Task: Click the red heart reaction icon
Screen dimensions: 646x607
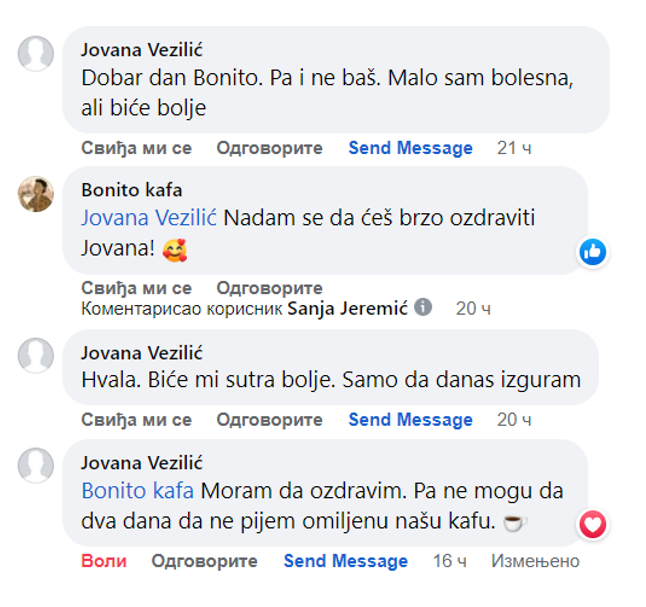Action: coord(592,524)
